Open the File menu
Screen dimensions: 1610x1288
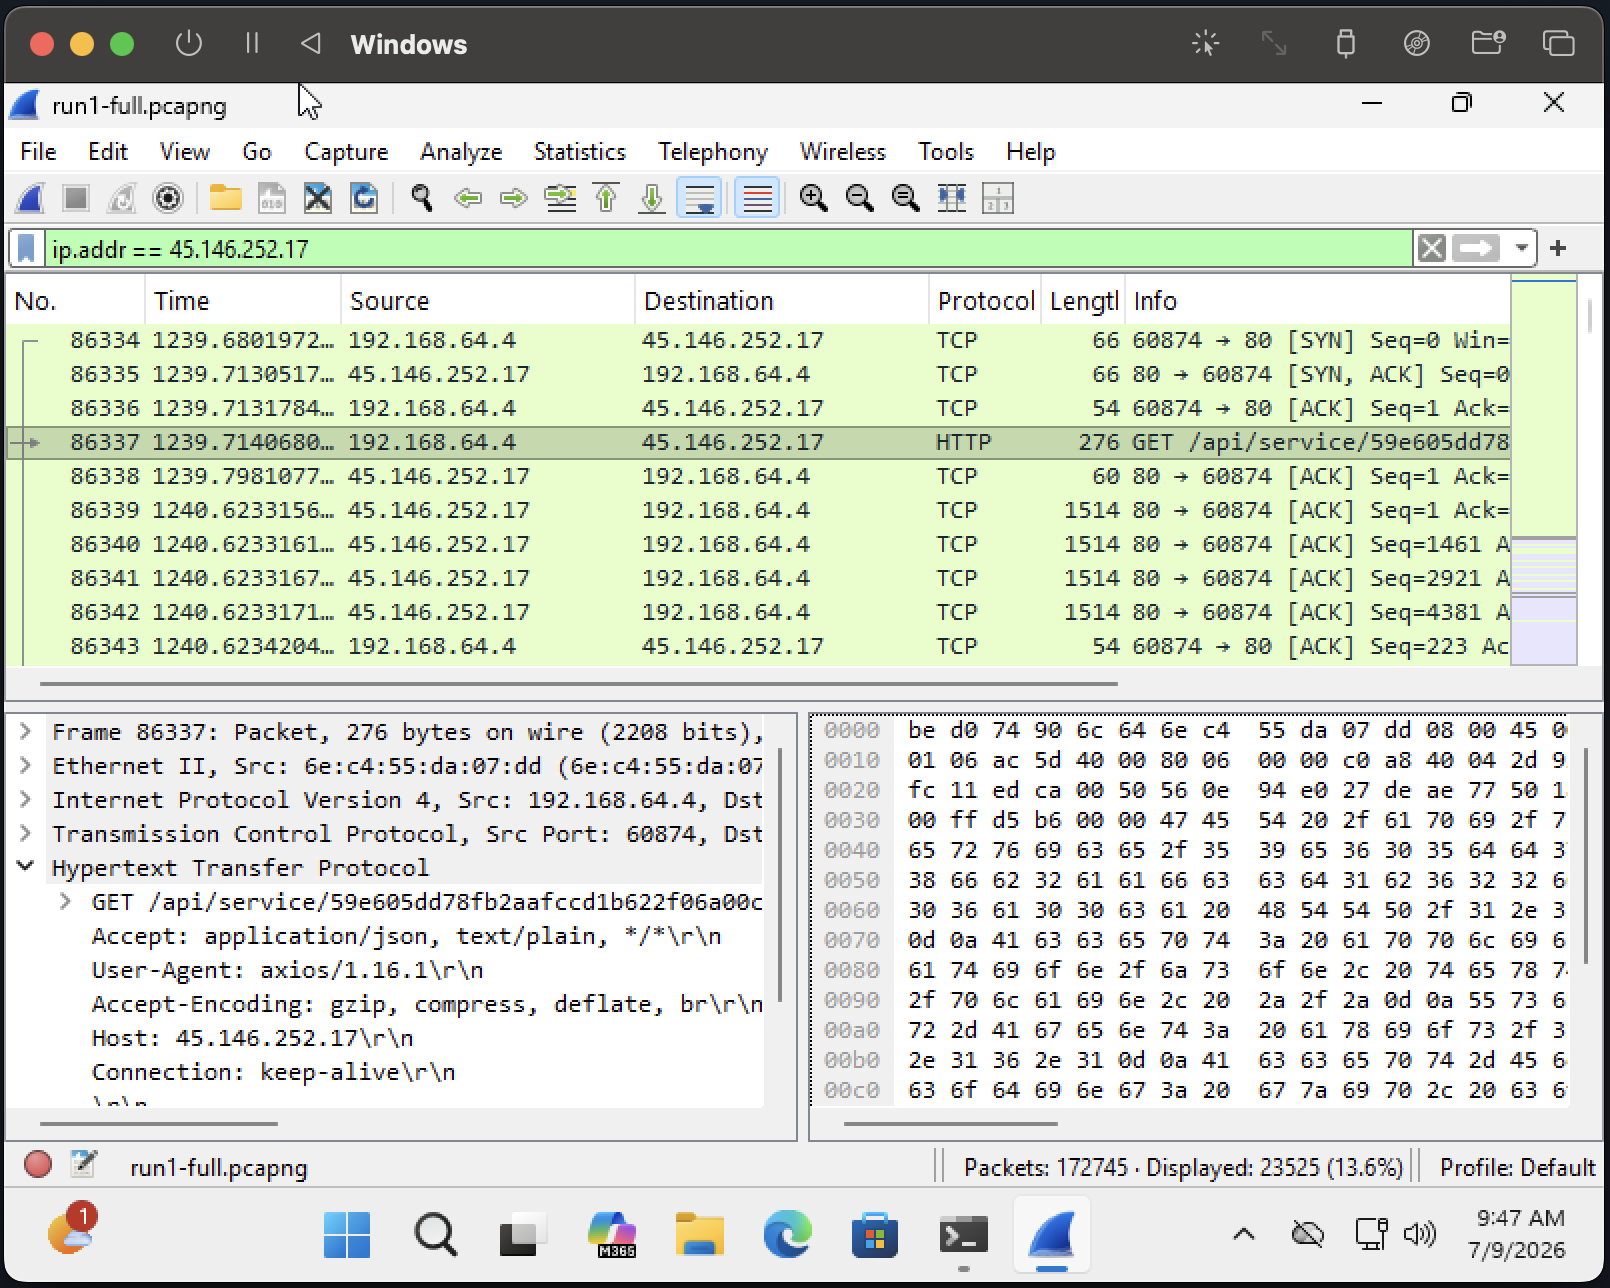38,152
